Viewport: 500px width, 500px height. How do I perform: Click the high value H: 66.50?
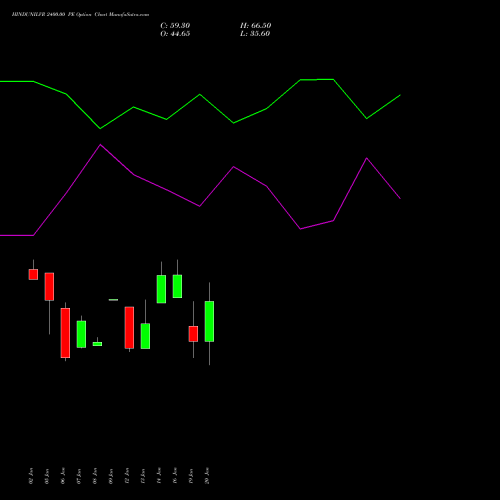tap(255, 26)
